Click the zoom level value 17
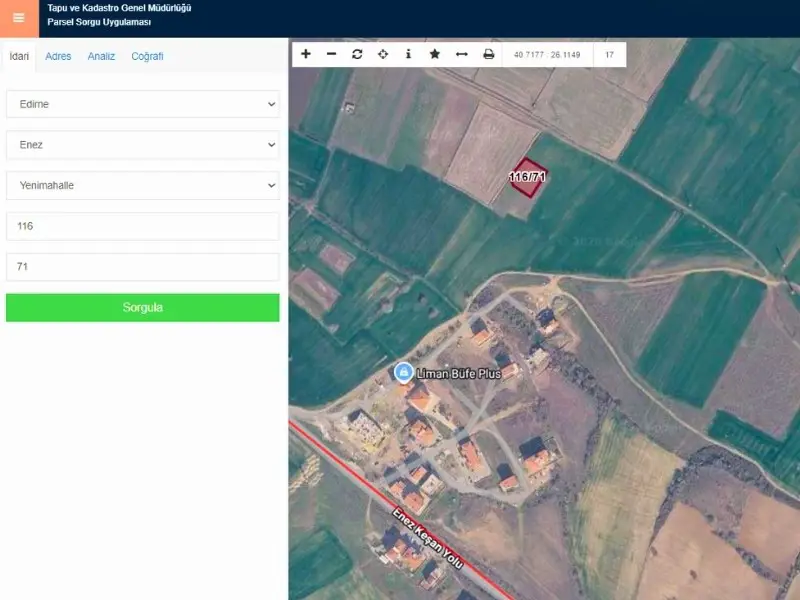 pos(609,55)
